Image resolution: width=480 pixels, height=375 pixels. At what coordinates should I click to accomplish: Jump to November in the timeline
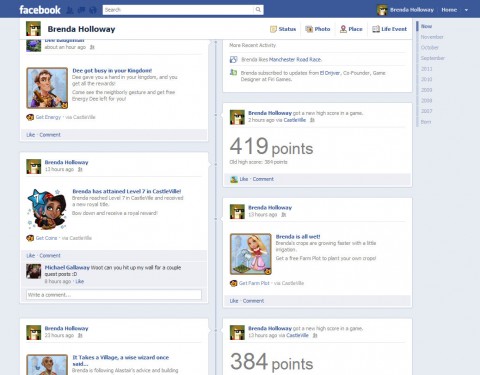[x=432, y=37]
